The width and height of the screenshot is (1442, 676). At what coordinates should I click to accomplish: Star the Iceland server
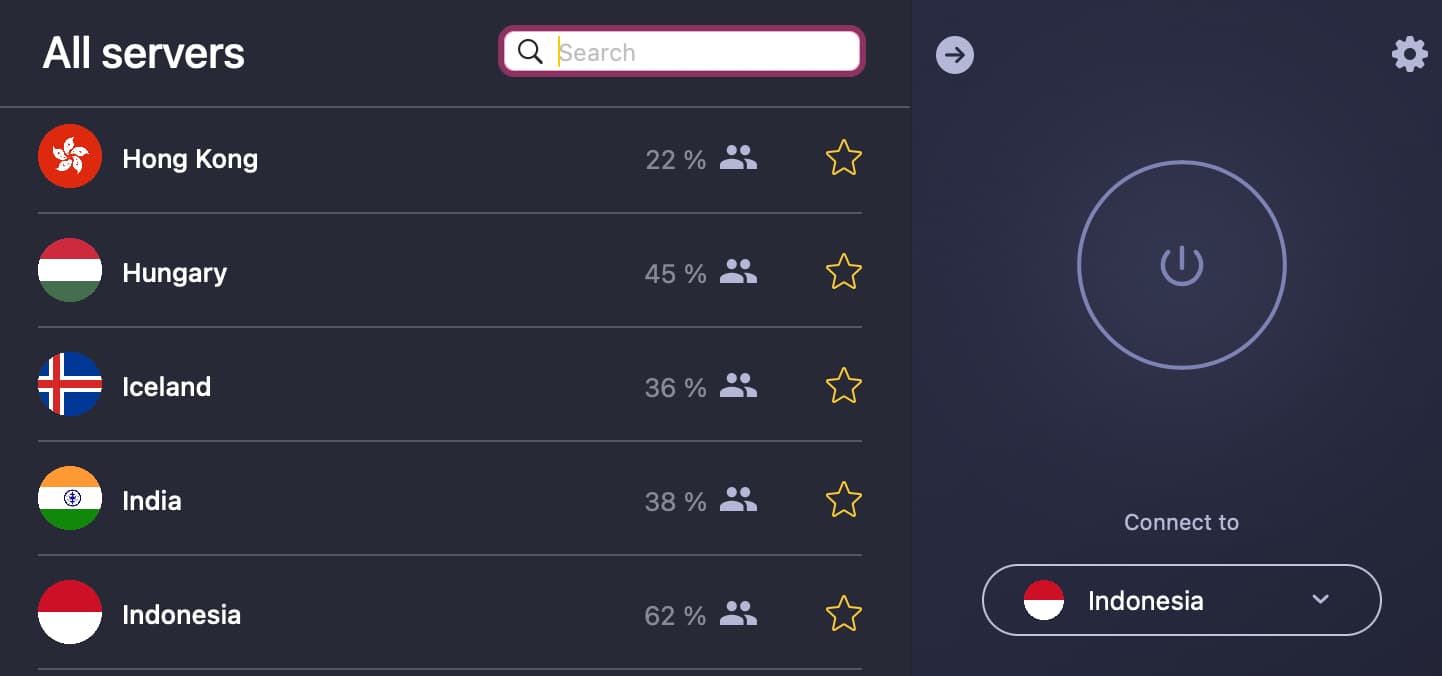844,386
